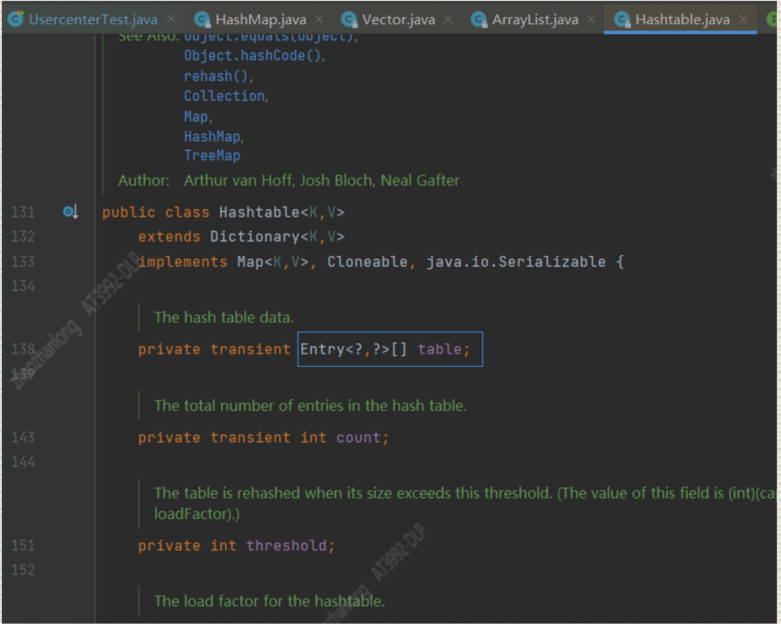Screen dimensions: 781x624
Task: Click the 'The hash table data.' doc comment
Action: tap(224, 317)
